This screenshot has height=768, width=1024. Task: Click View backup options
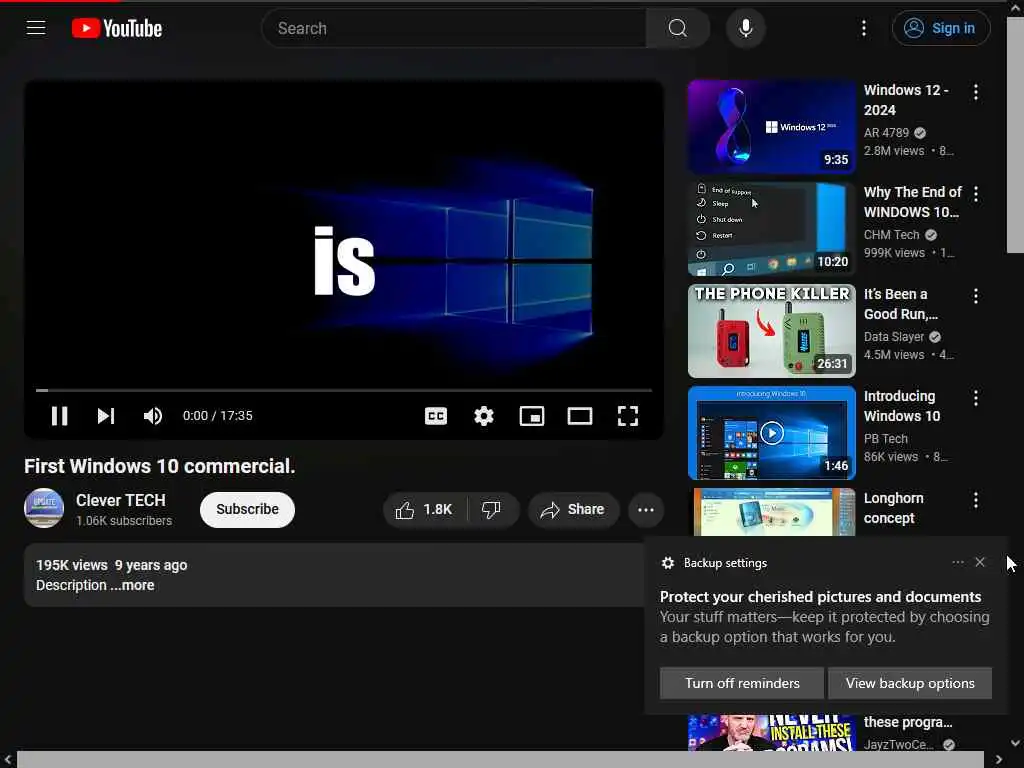pos(910,683)
